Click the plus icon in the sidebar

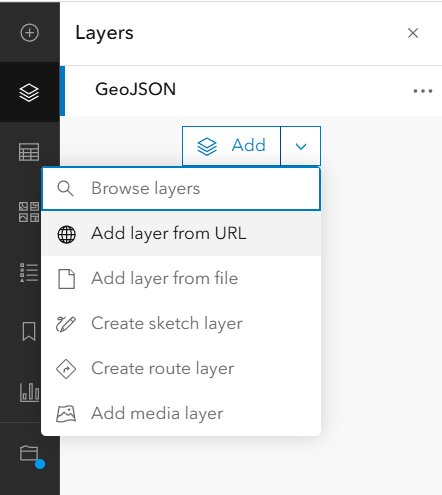point(30,33)
